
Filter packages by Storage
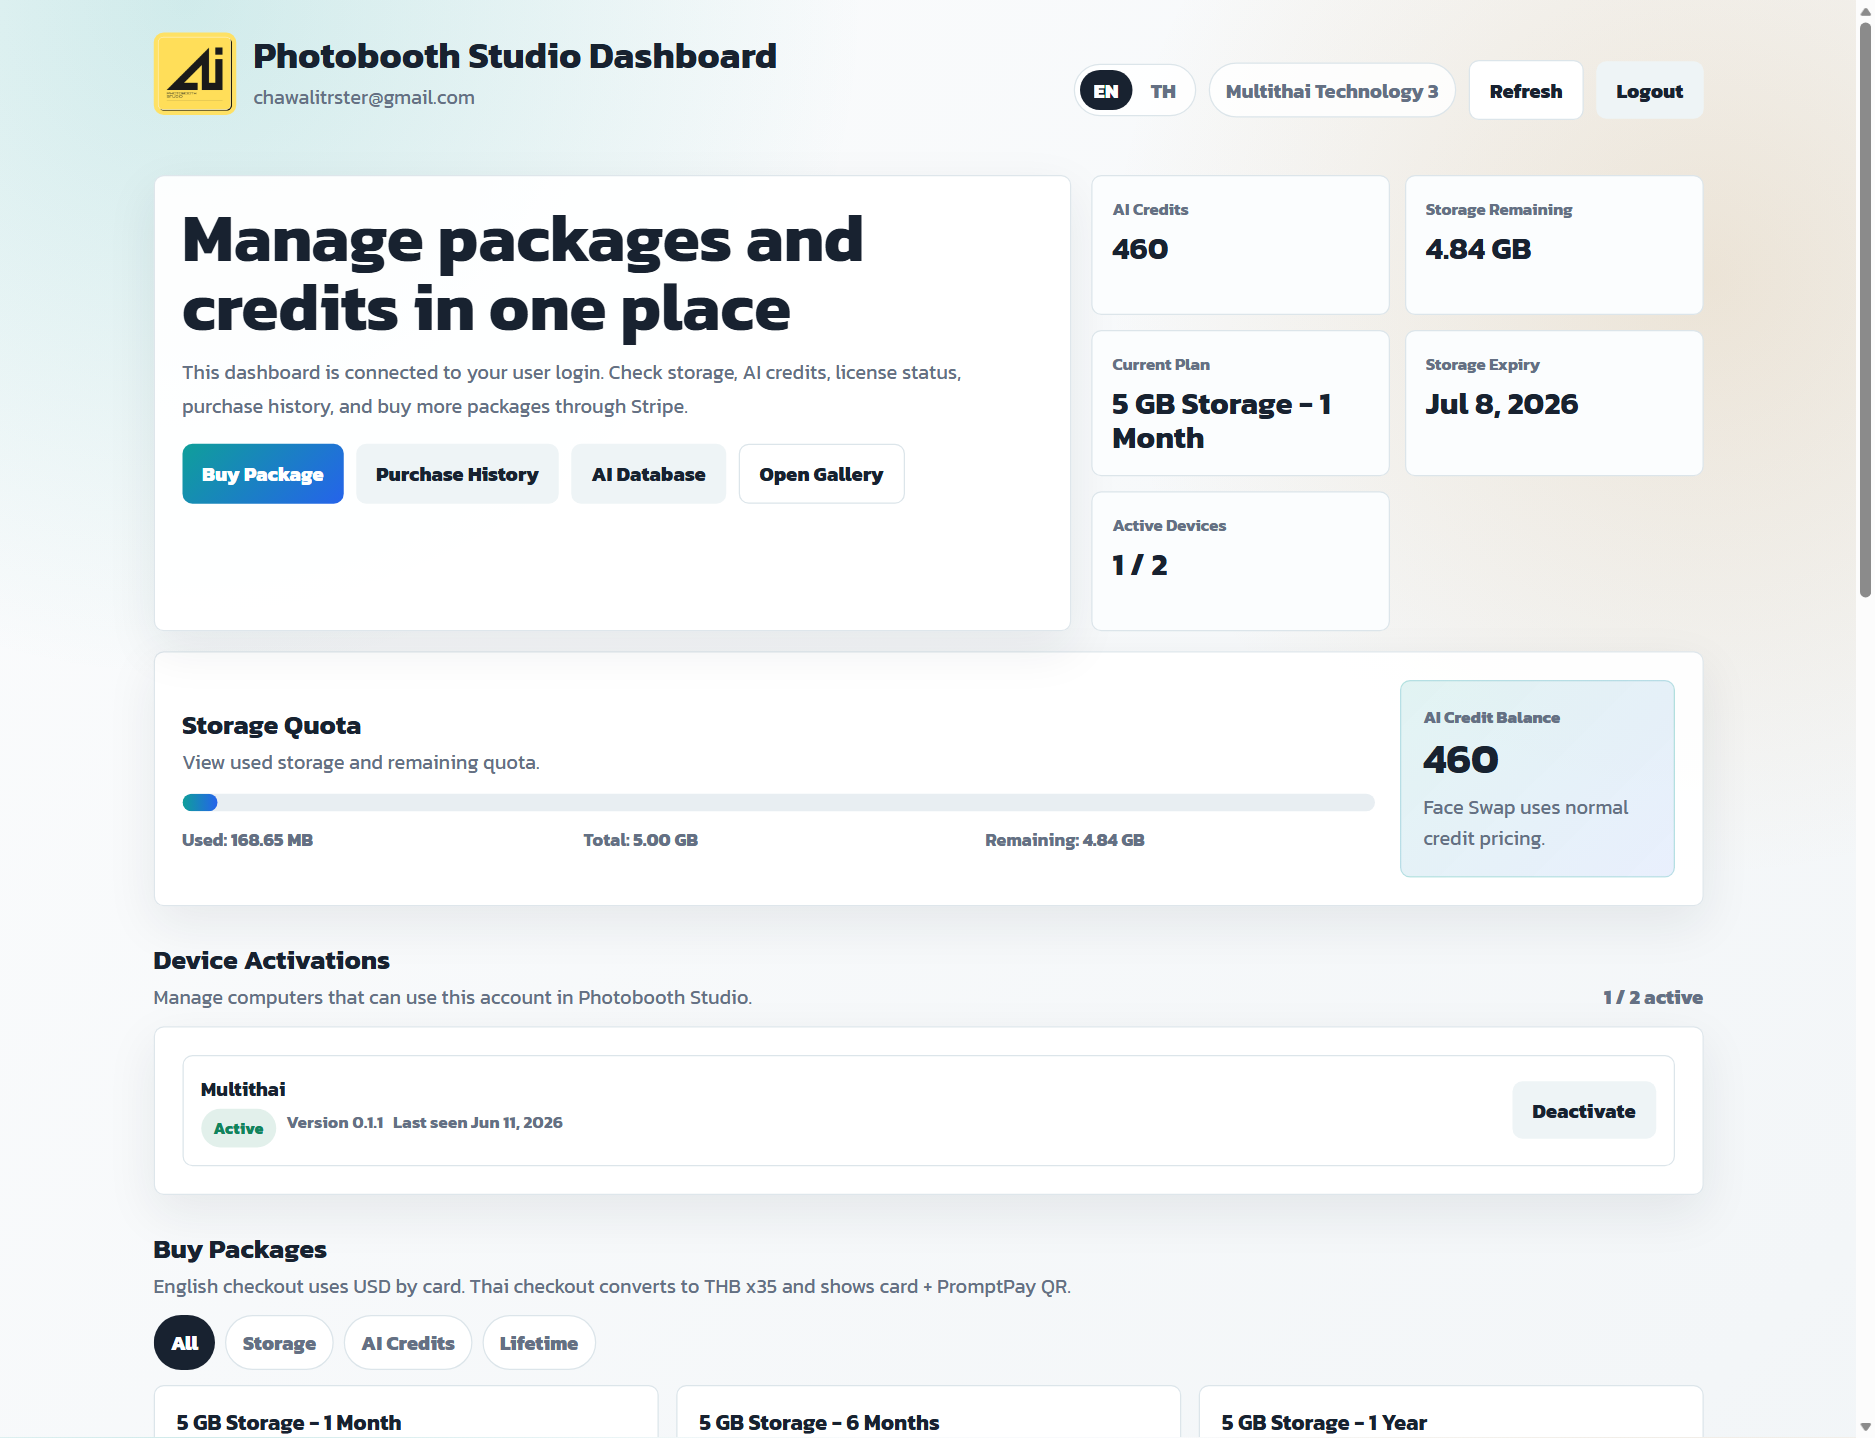click(x=279, y=1343)
